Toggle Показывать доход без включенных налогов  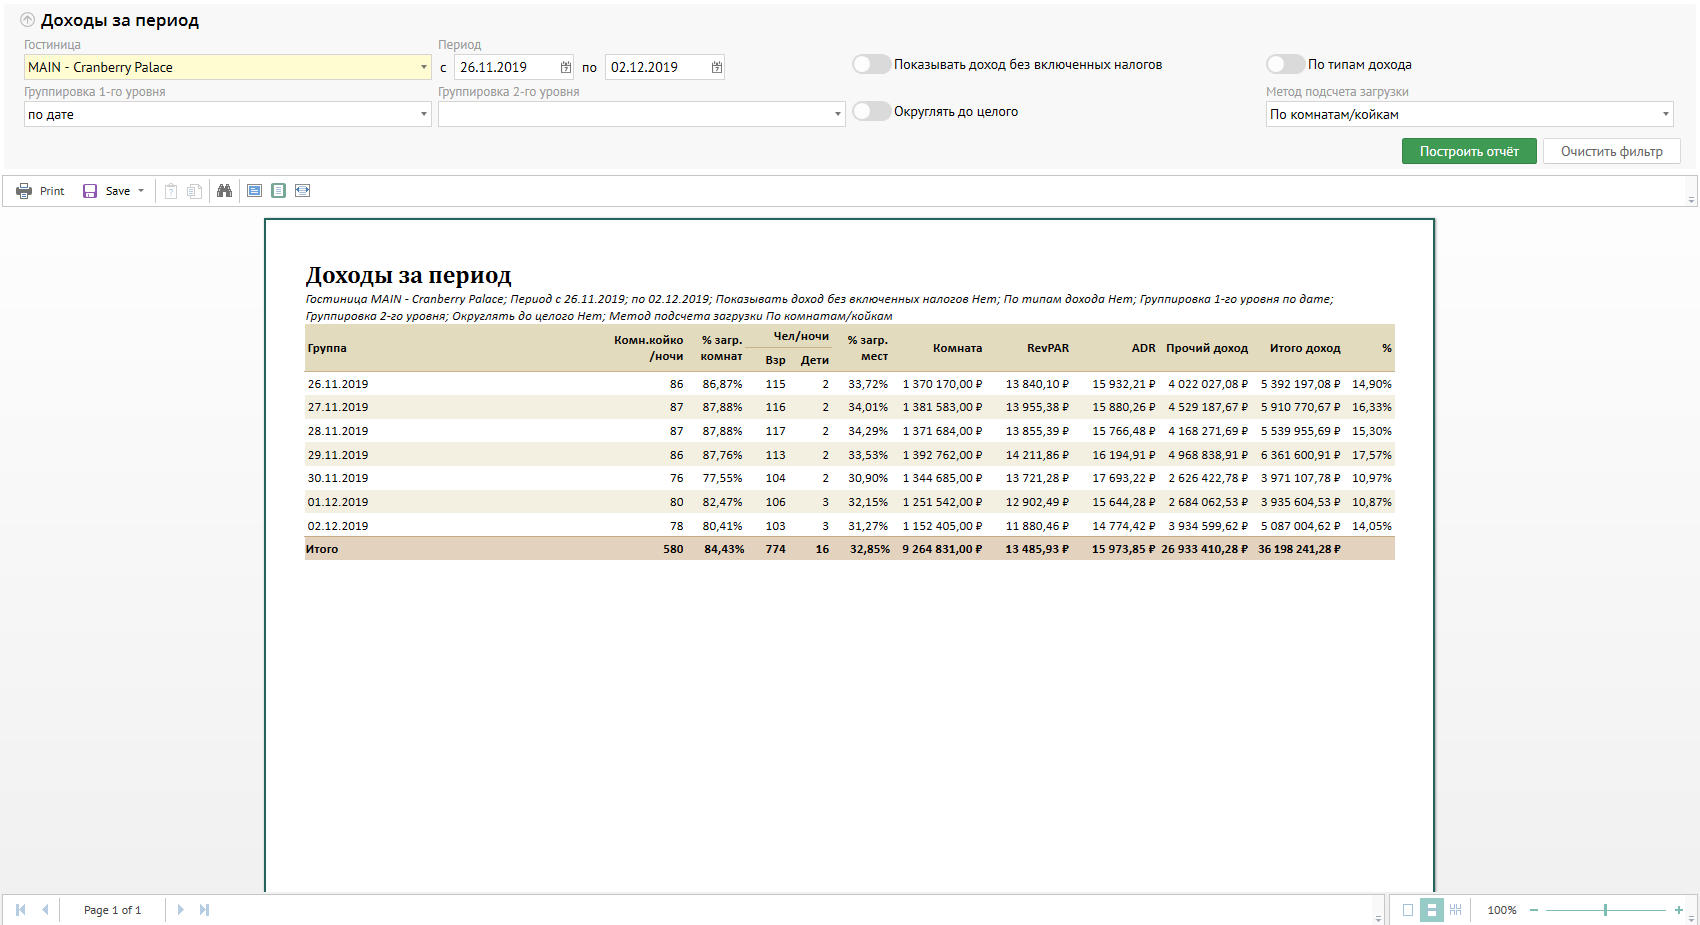pyautogui.click(x=871, y=64)
